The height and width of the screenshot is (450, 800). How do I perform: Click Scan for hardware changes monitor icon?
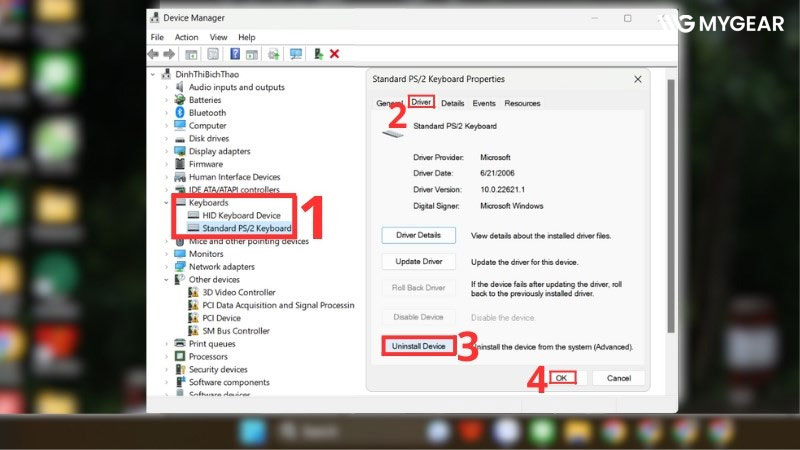295,54
